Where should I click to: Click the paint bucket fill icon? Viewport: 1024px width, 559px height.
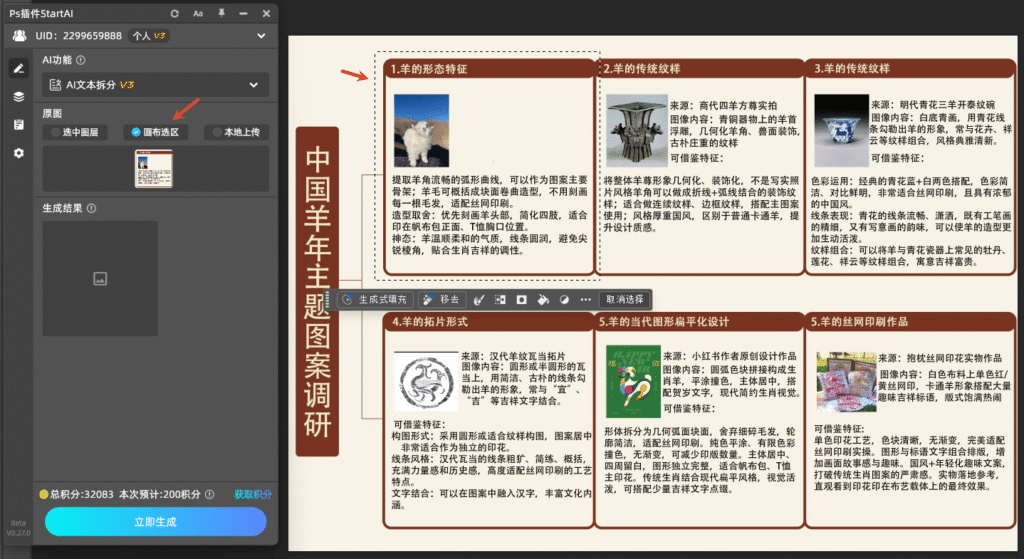543,300
